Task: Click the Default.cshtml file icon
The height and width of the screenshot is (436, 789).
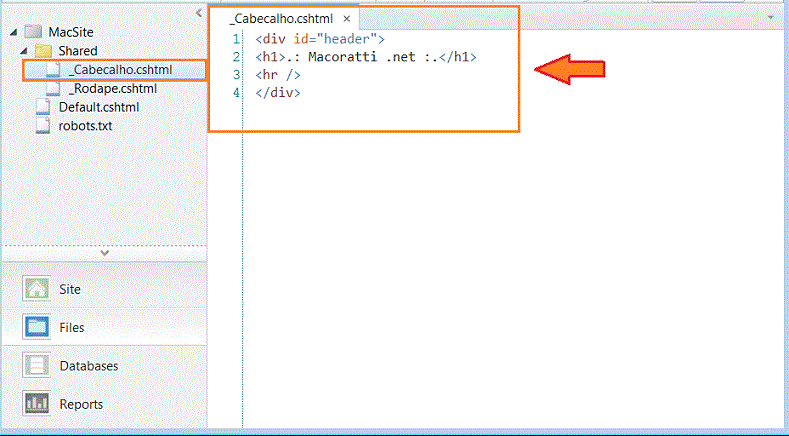Action: tap(43, 107)
